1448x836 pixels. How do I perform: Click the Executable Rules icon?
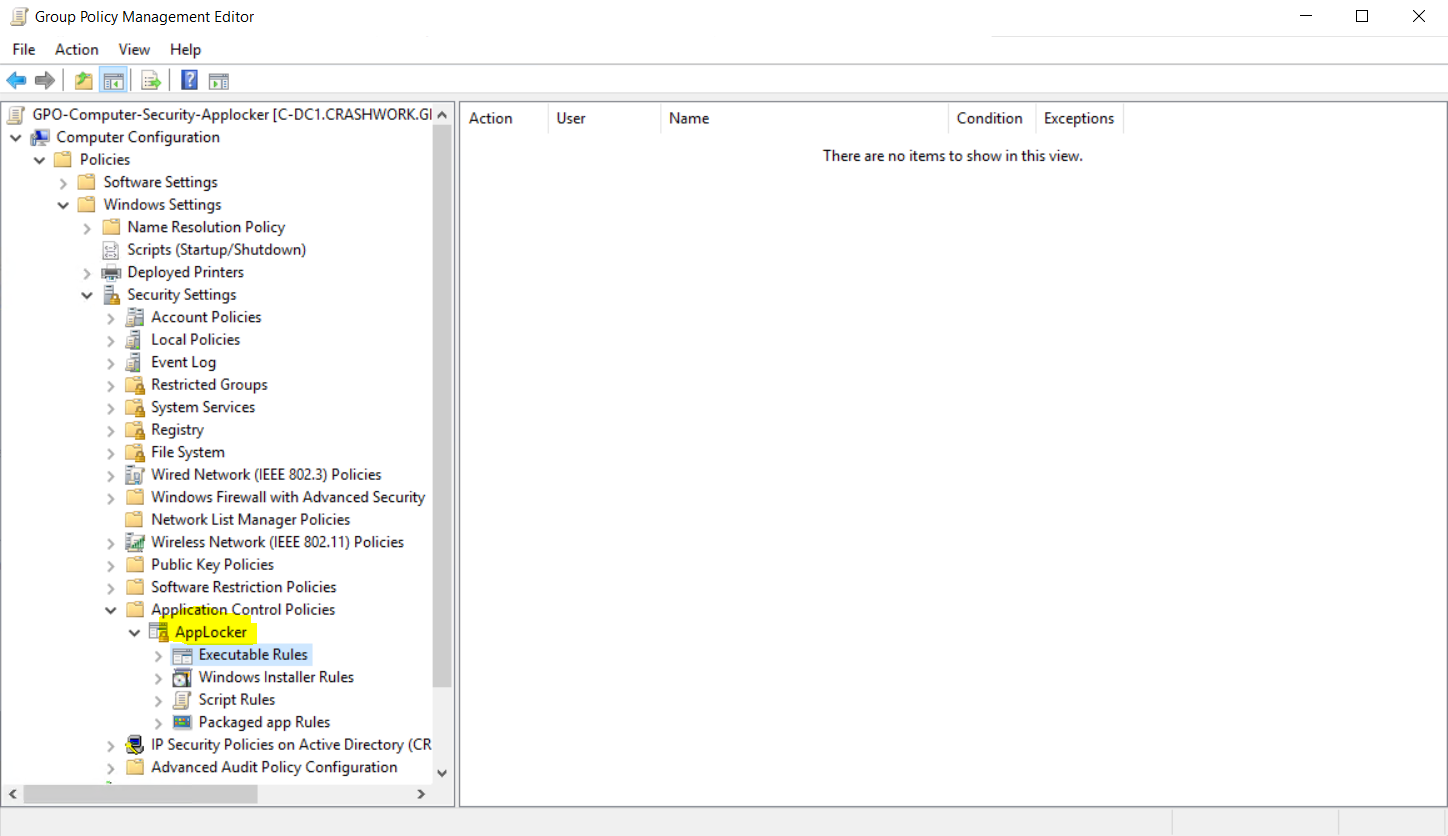click(x=182, y=655)
